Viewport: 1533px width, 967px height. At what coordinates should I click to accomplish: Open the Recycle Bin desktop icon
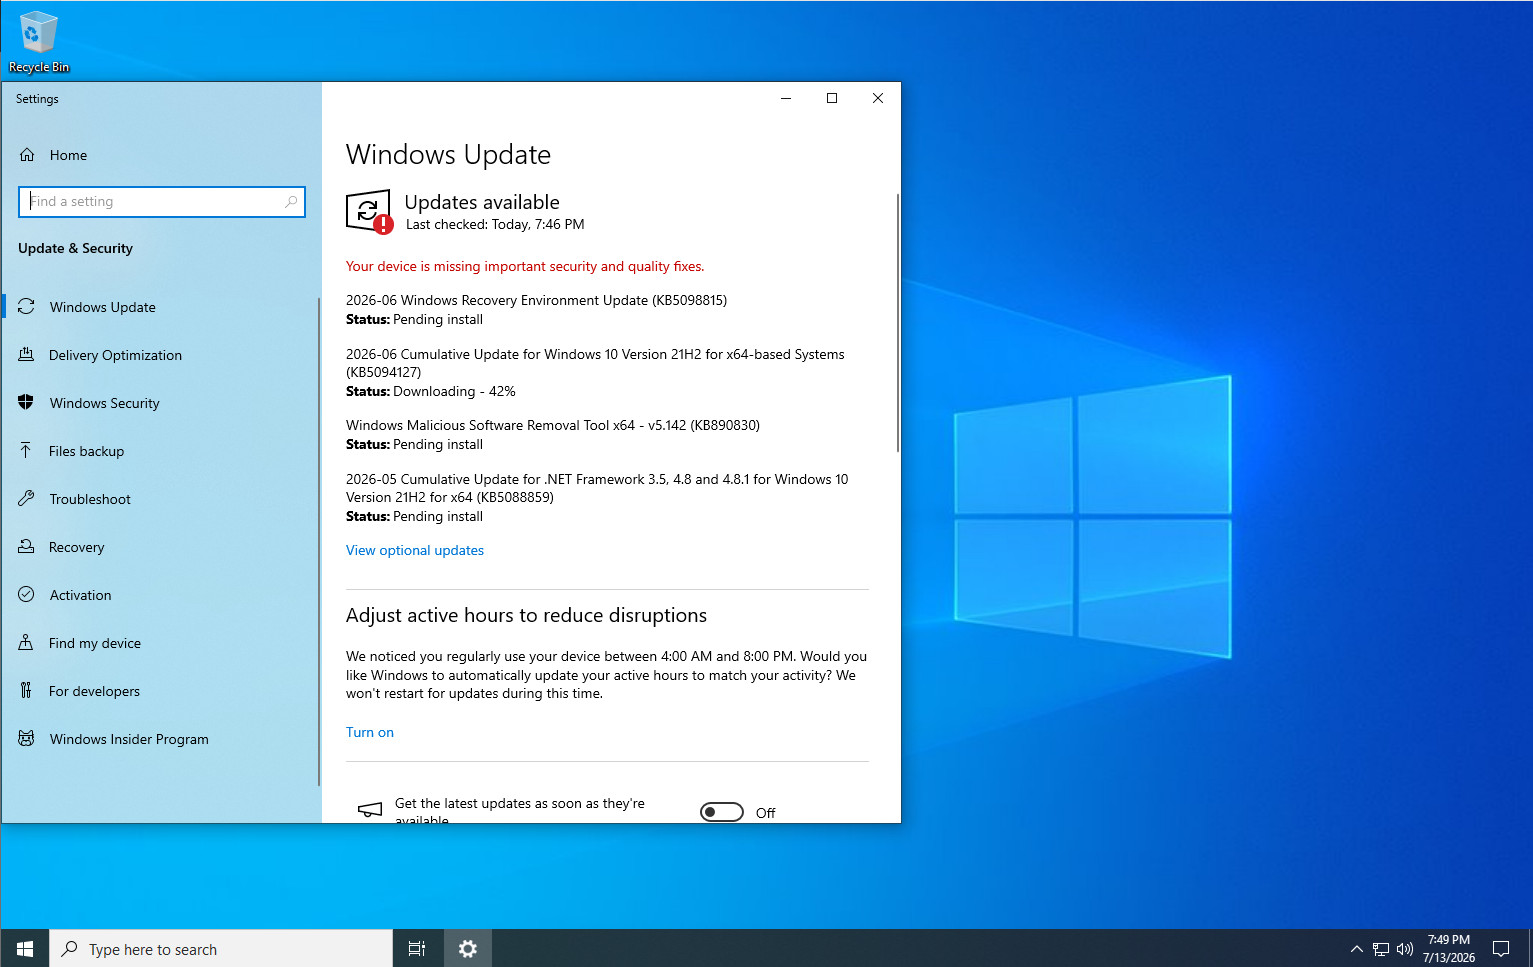(38, 41)
